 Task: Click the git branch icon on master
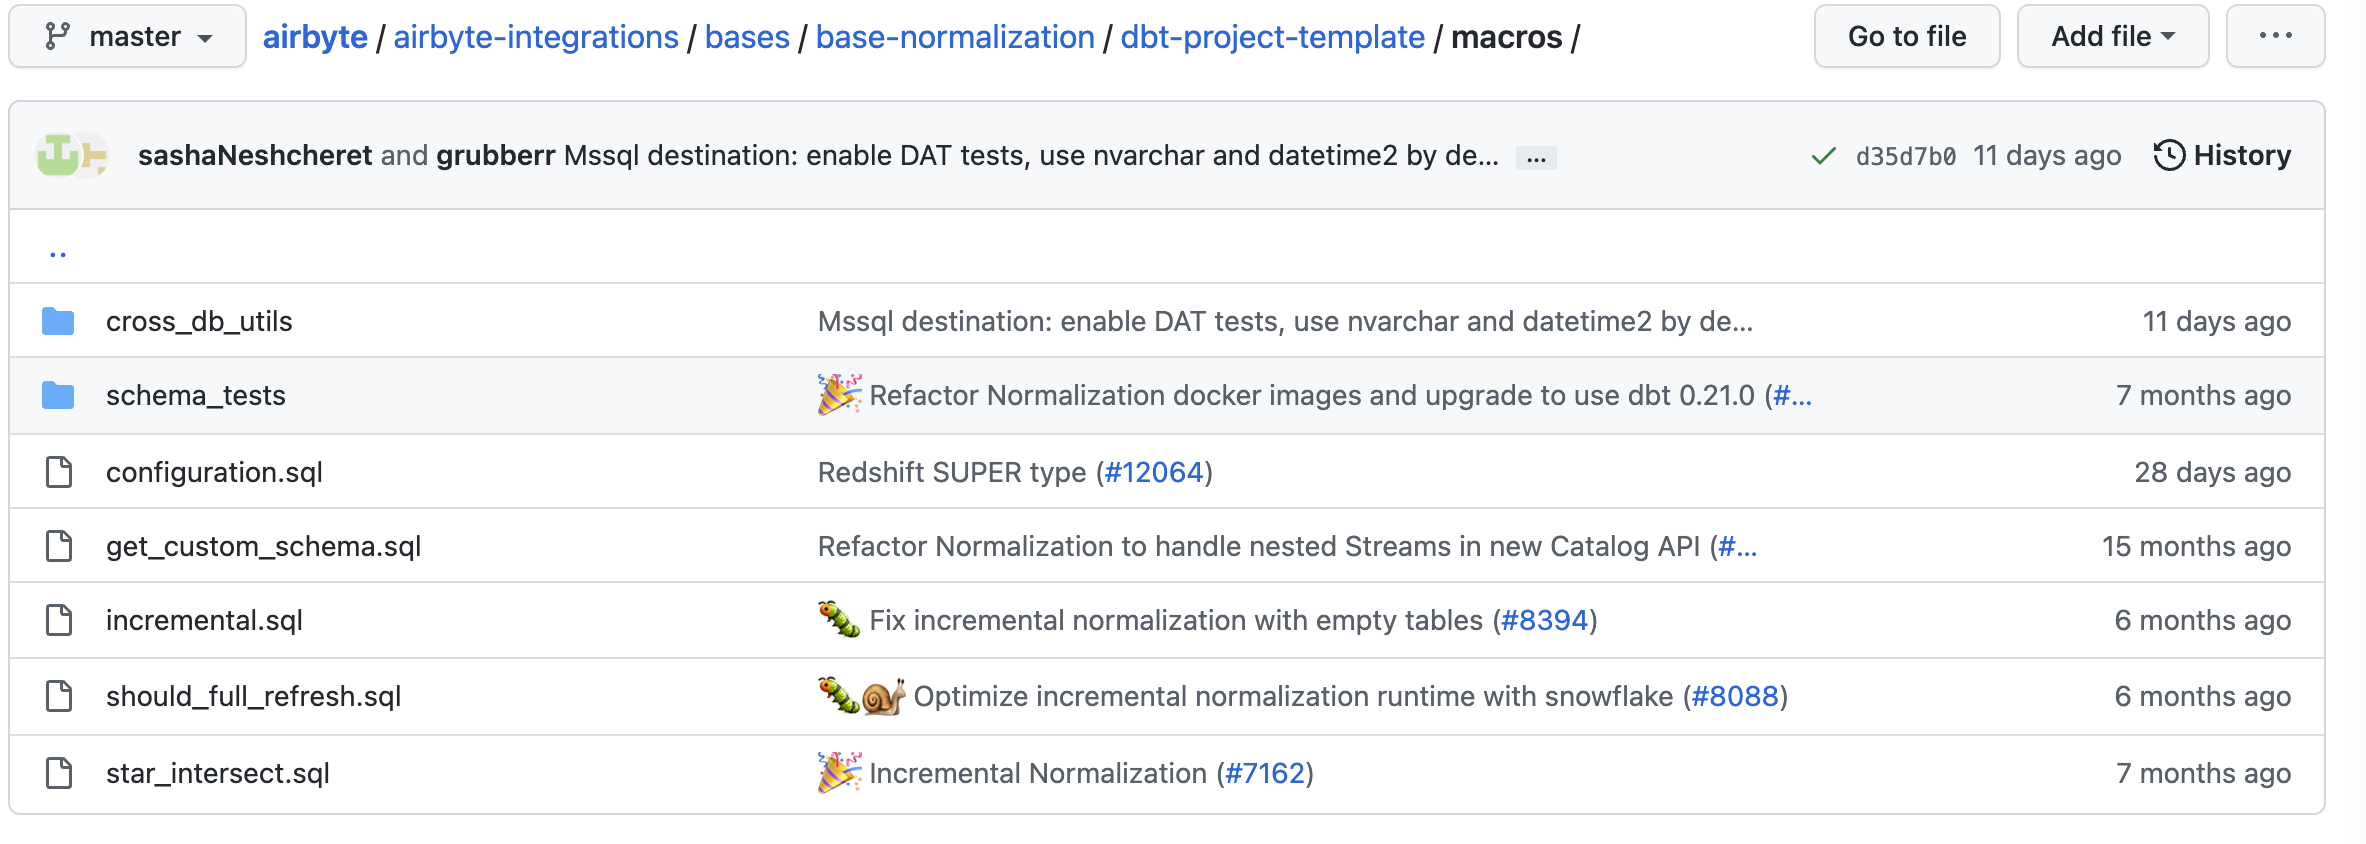(57, 36)
